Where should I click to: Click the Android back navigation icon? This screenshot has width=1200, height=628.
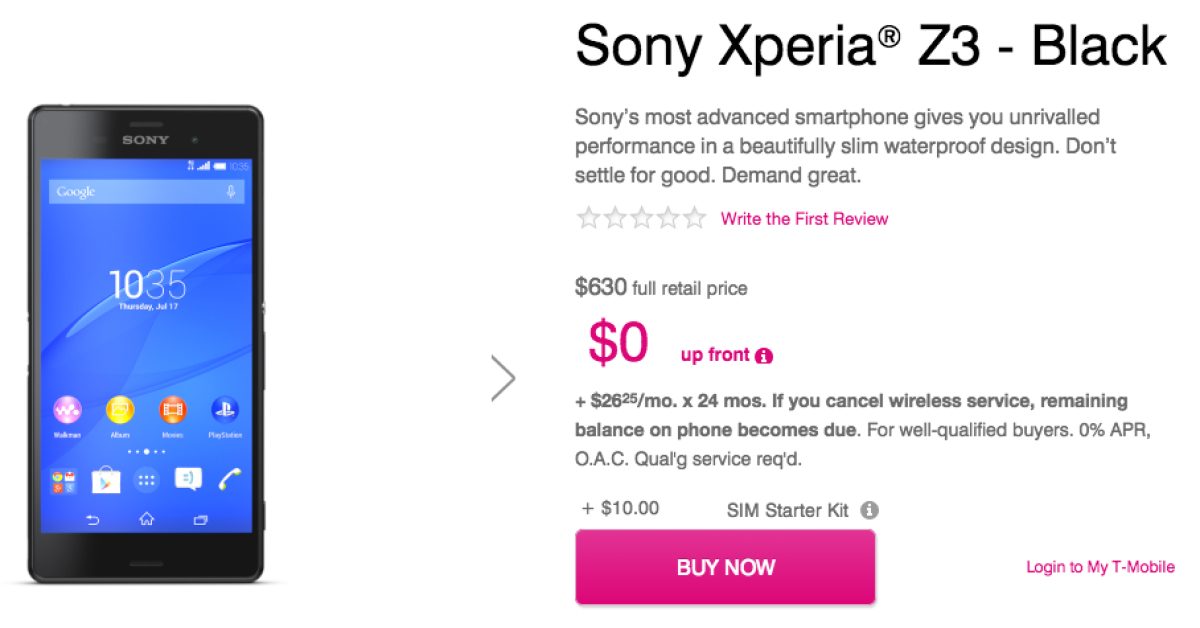point(93,520)
